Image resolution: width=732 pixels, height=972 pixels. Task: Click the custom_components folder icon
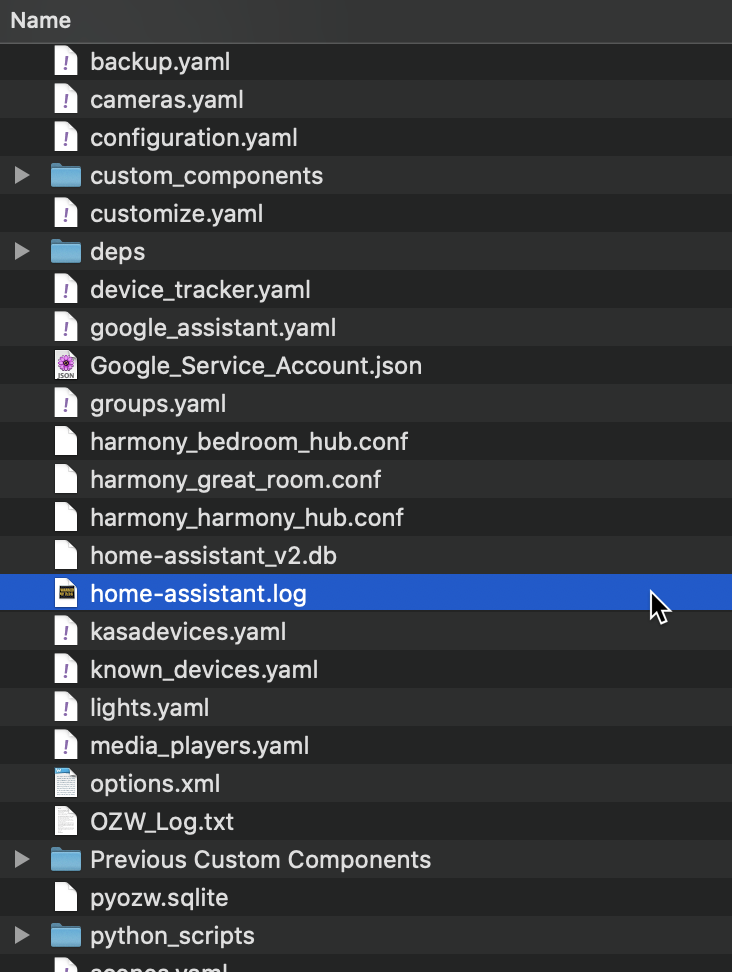65,176
